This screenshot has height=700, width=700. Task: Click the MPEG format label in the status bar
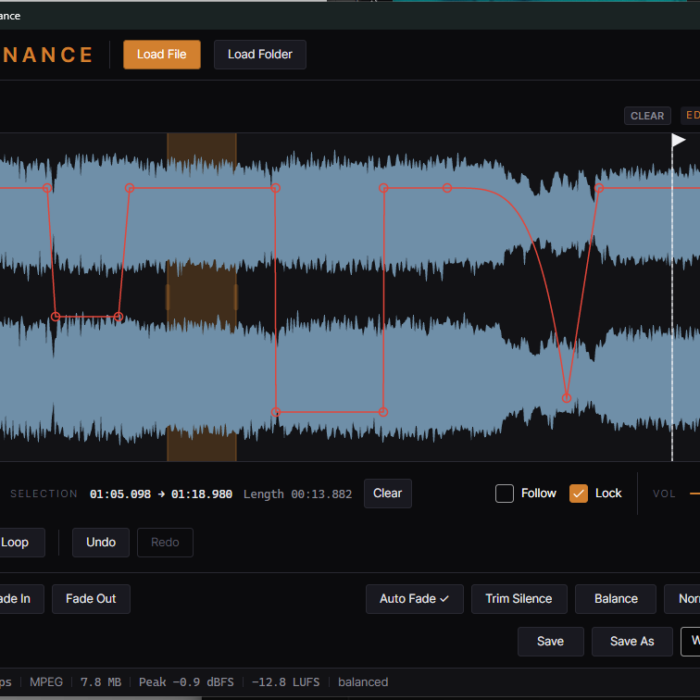[x=46, y=682]
